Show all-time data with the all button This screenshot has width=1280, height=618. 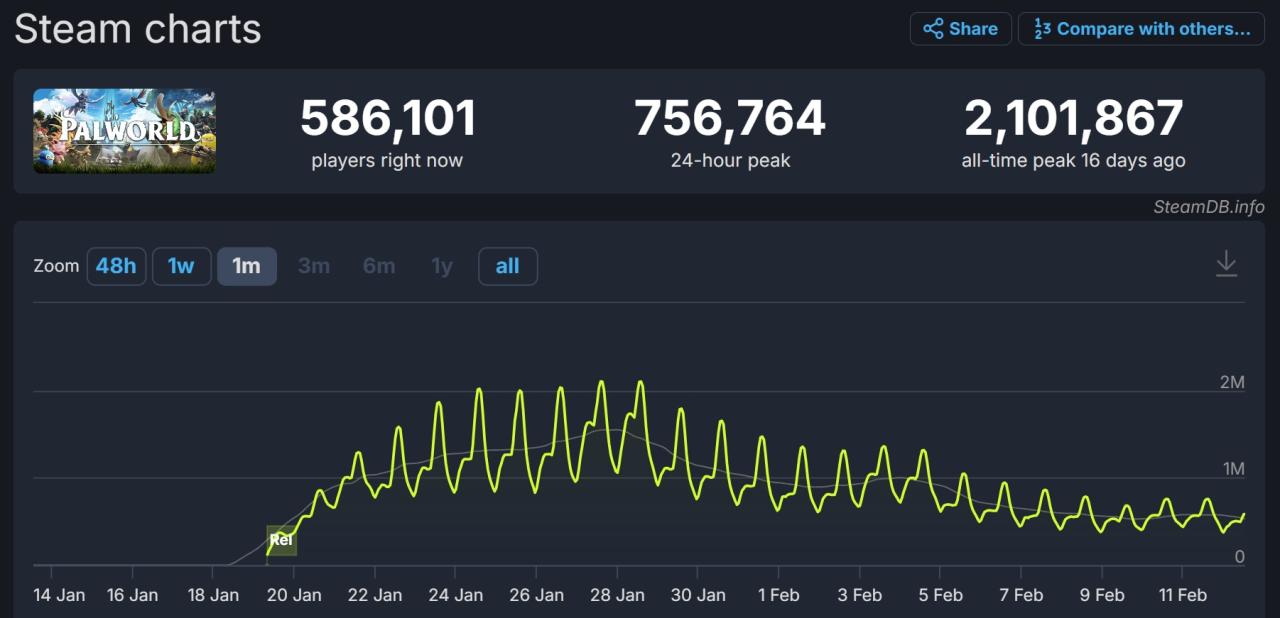[507, 266]
